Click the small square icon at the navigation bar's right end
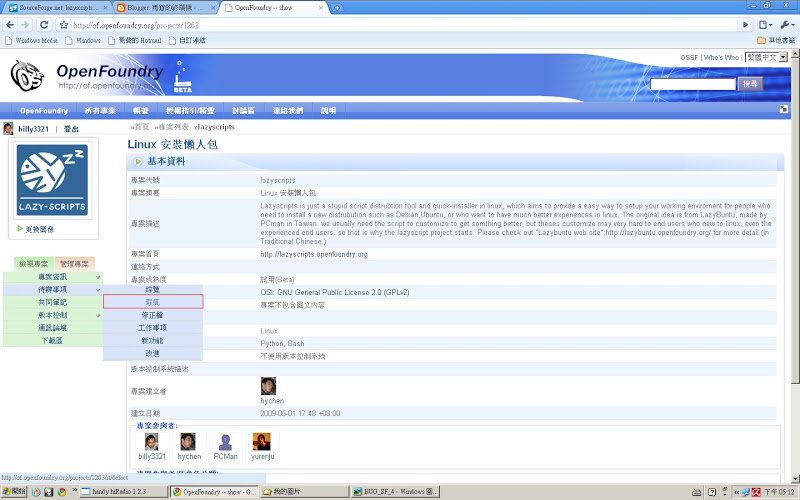Screen dimensions: 800x500 click(x=784, y=109)
